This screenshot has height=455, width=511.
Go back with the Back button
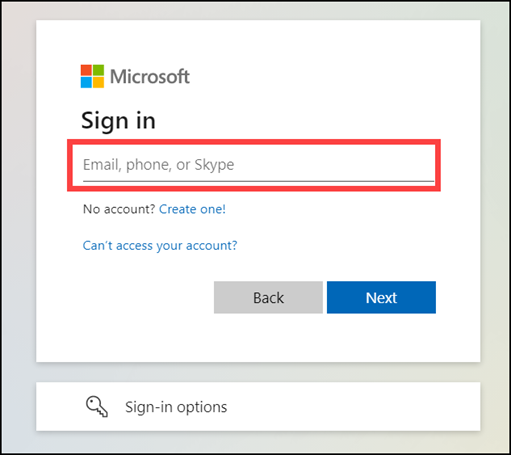[x=268, y=297]
